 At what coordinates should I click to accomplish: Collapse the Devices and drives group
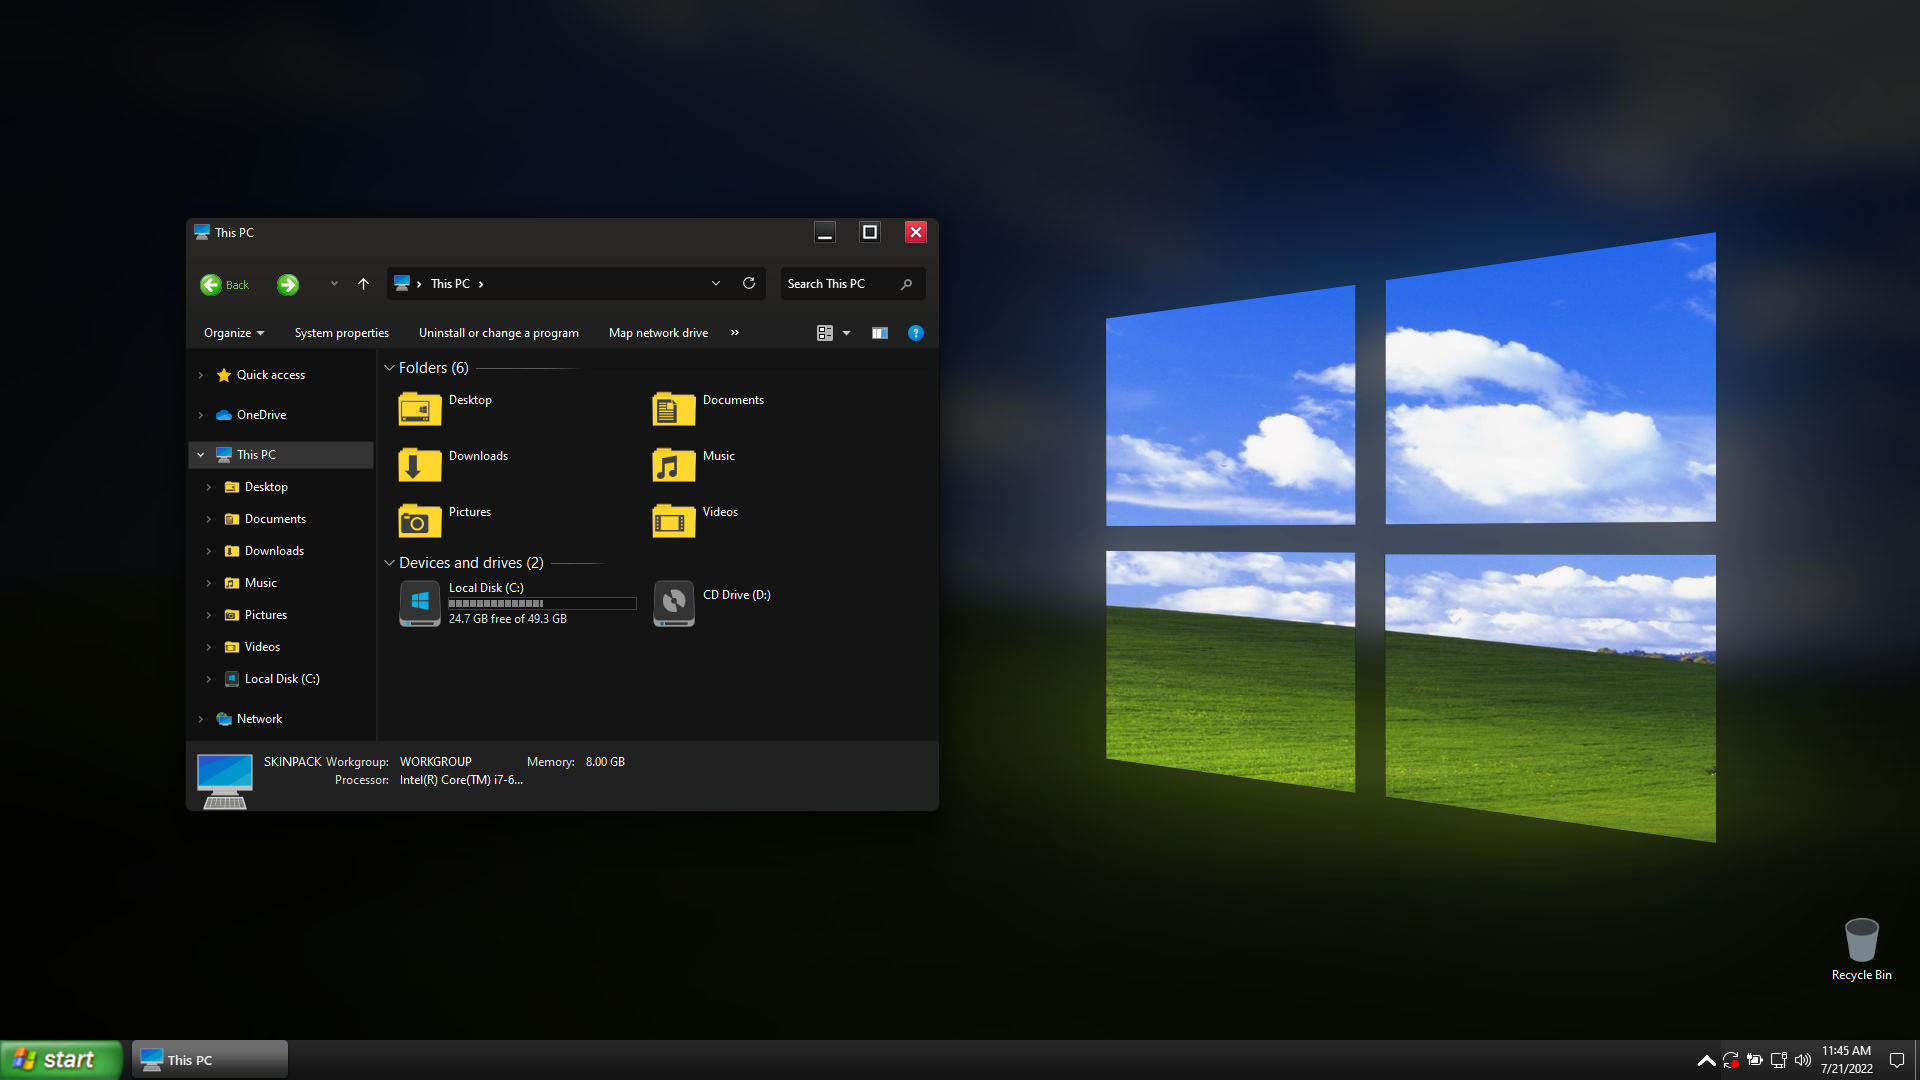coord(389,563)
